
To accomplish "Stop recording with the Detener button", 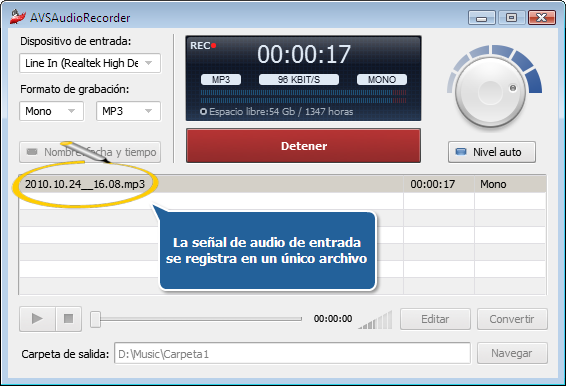I will pos(303,146).
